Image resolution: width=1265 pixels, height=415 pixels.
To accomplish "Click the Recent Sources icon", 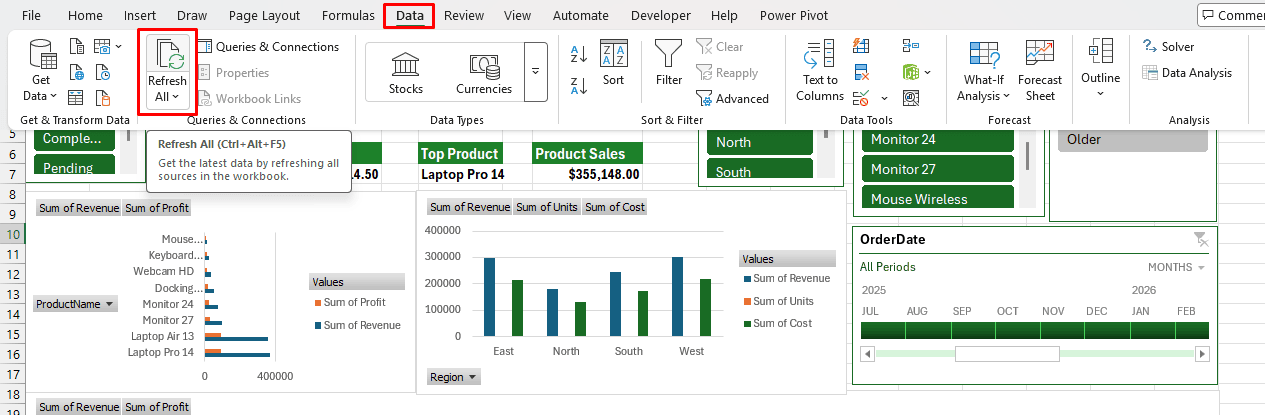I will coord(103,72).
